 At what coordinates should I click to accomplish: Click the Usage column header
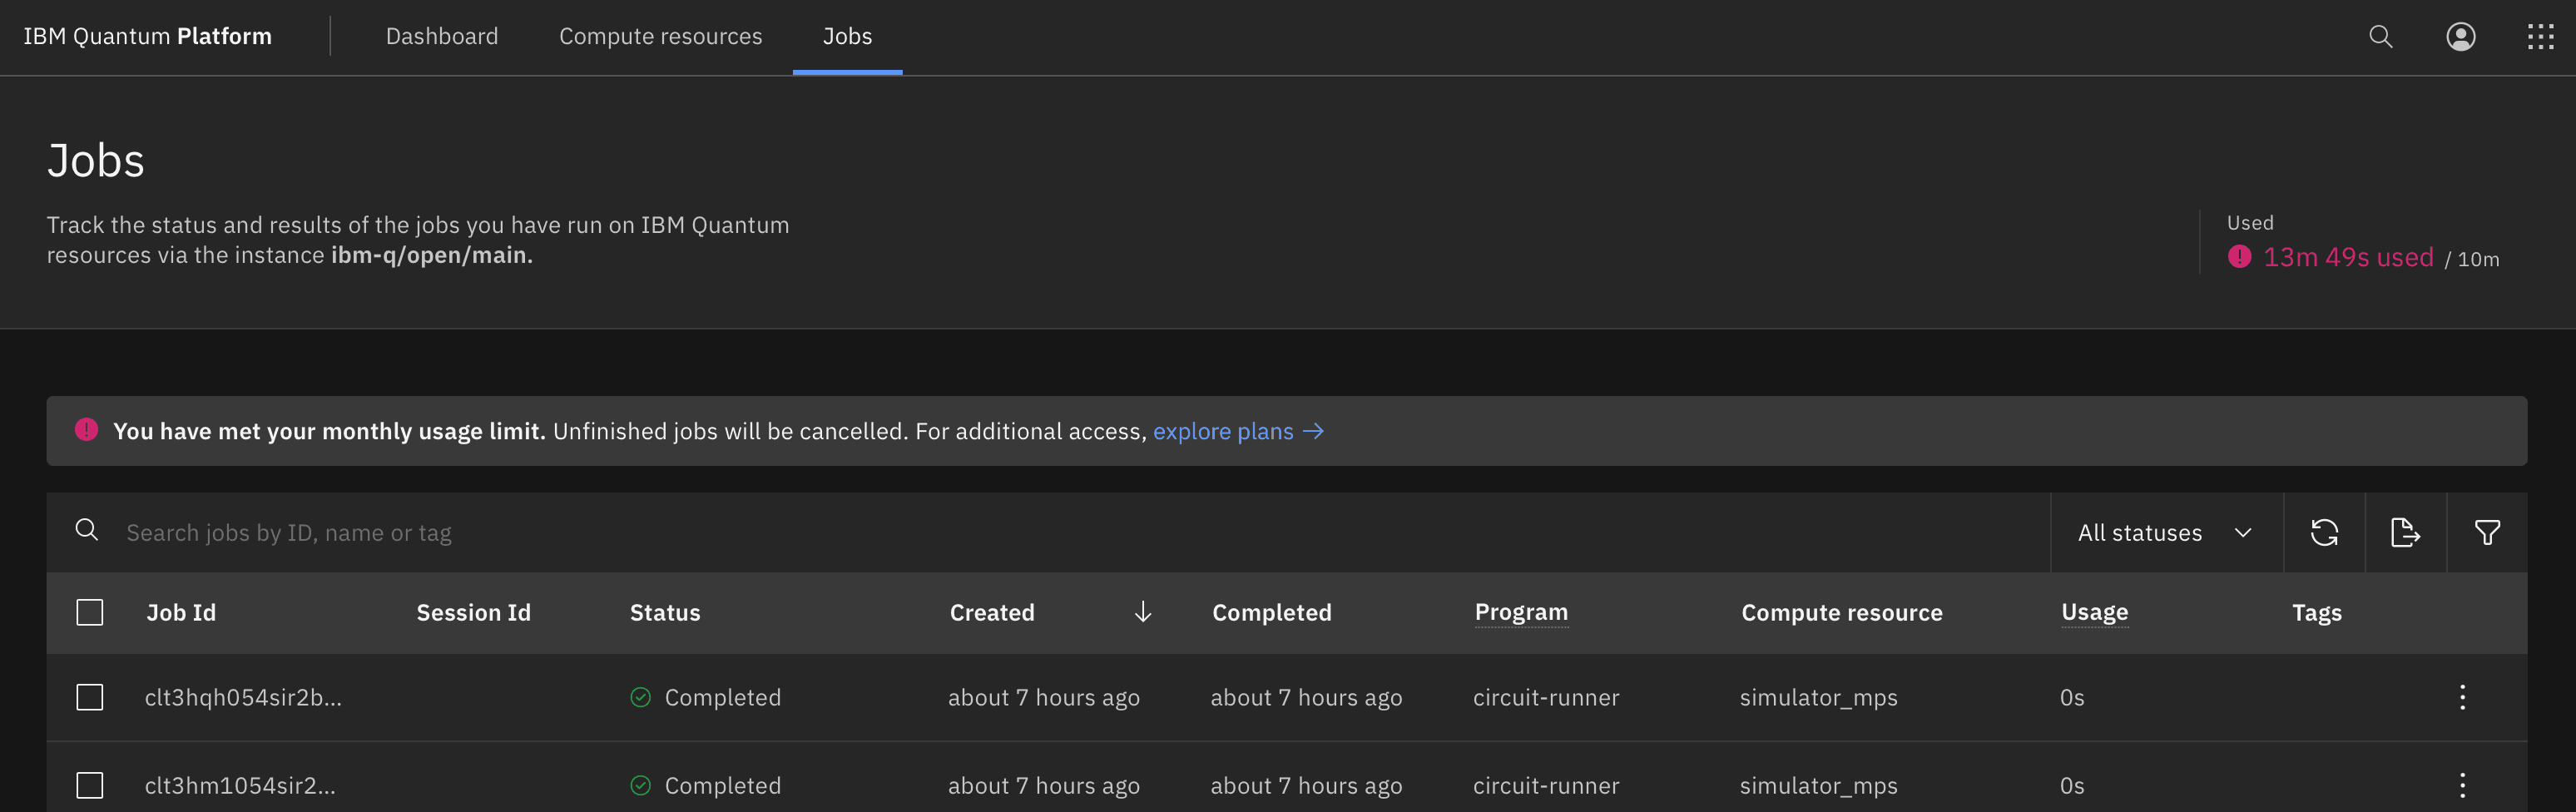click(x=2095, y=612)
